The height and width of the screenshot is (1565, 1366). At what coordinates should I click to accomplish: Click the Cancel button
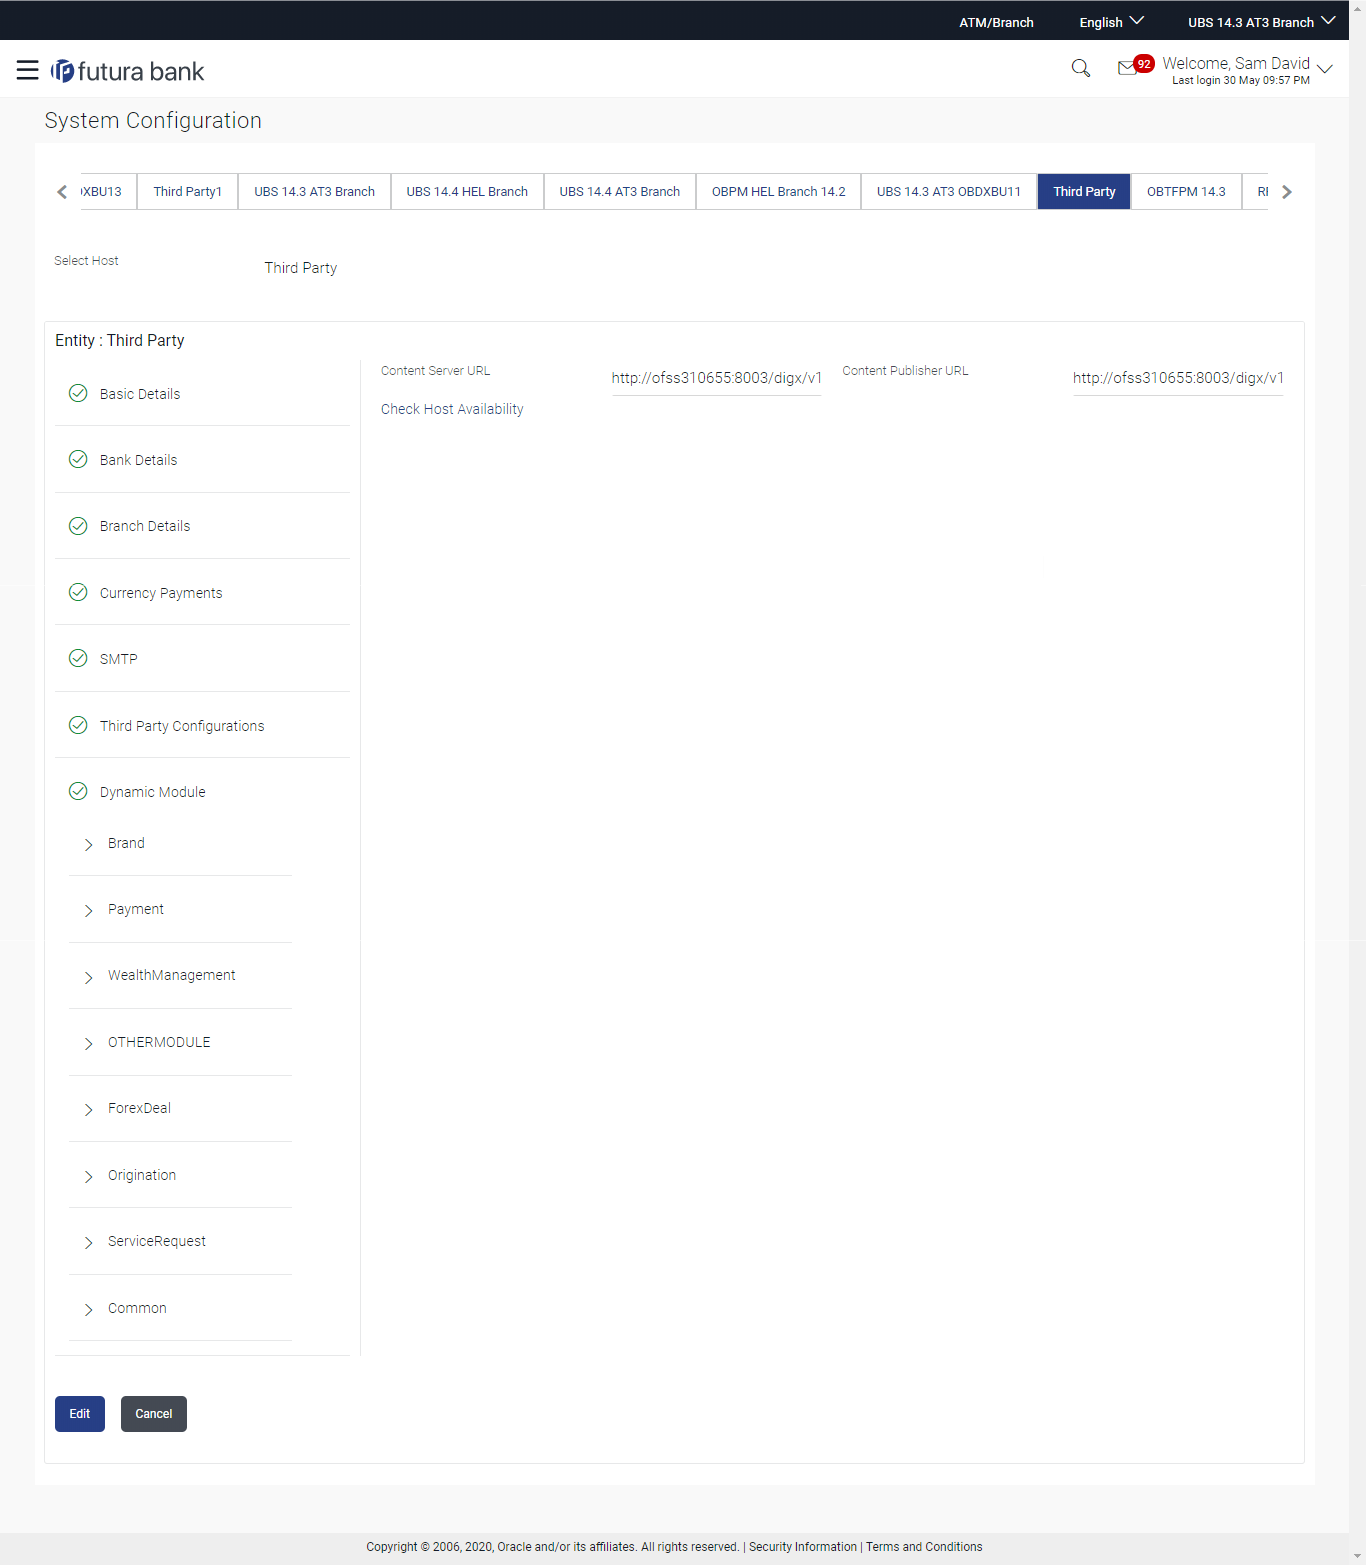pos(154,1413)
